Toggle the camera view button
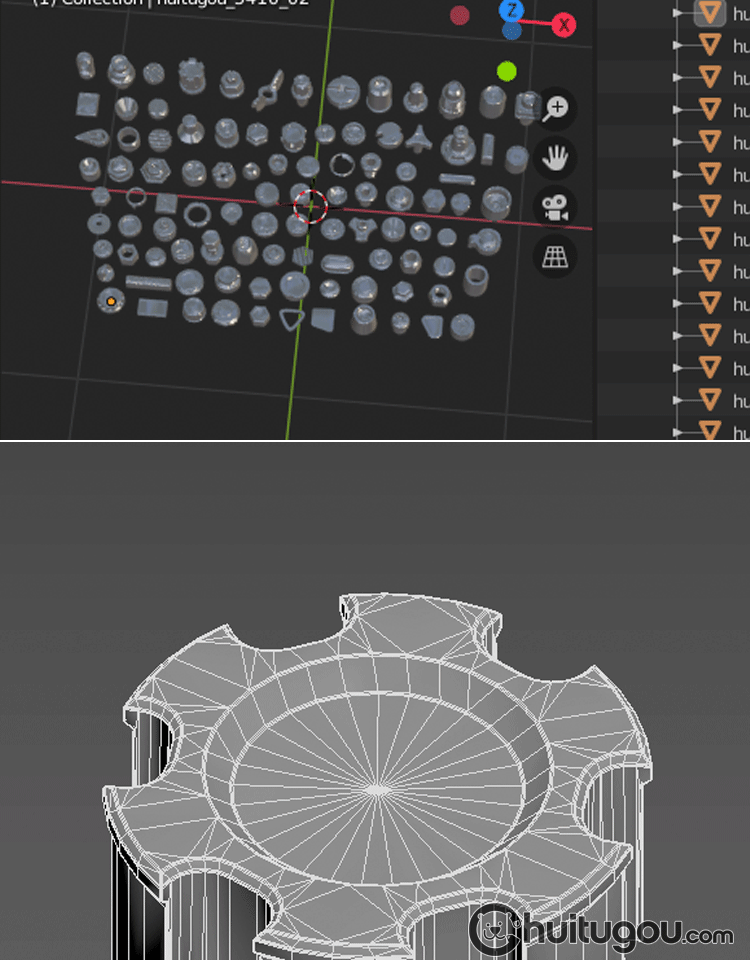The image size is (750, 960). pos(555,207)
